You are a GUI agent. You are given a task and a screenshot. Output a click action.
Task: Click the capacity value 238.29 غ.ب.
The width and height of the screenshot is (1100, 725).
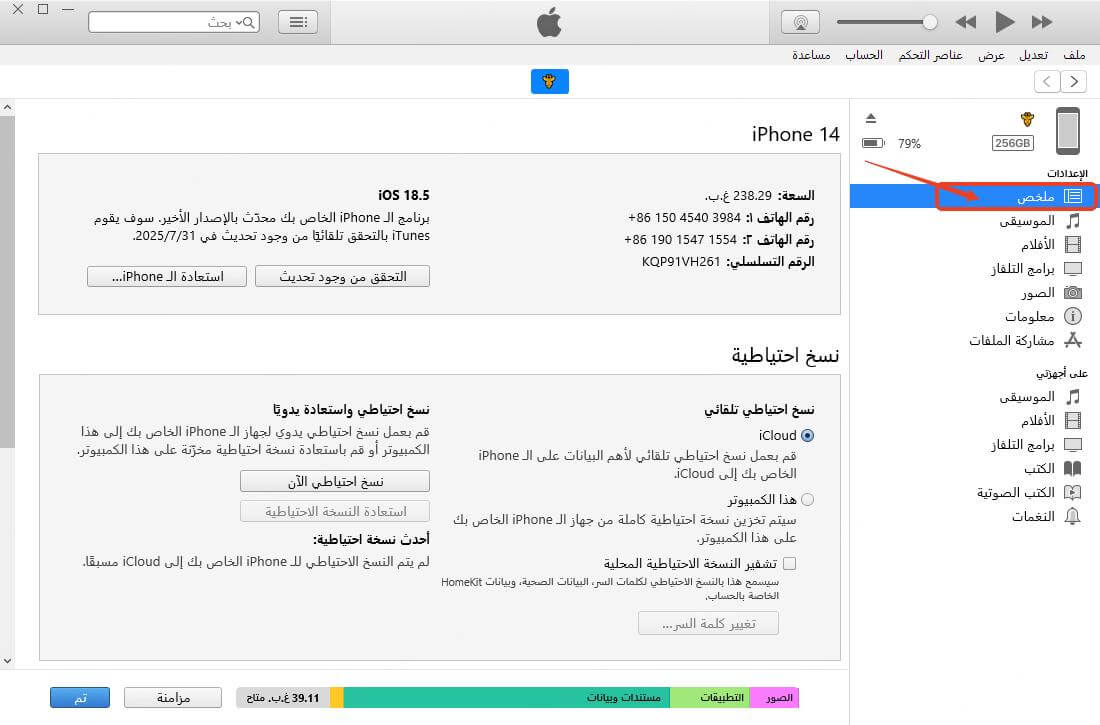pyautogui.click(x=738, y=195)
